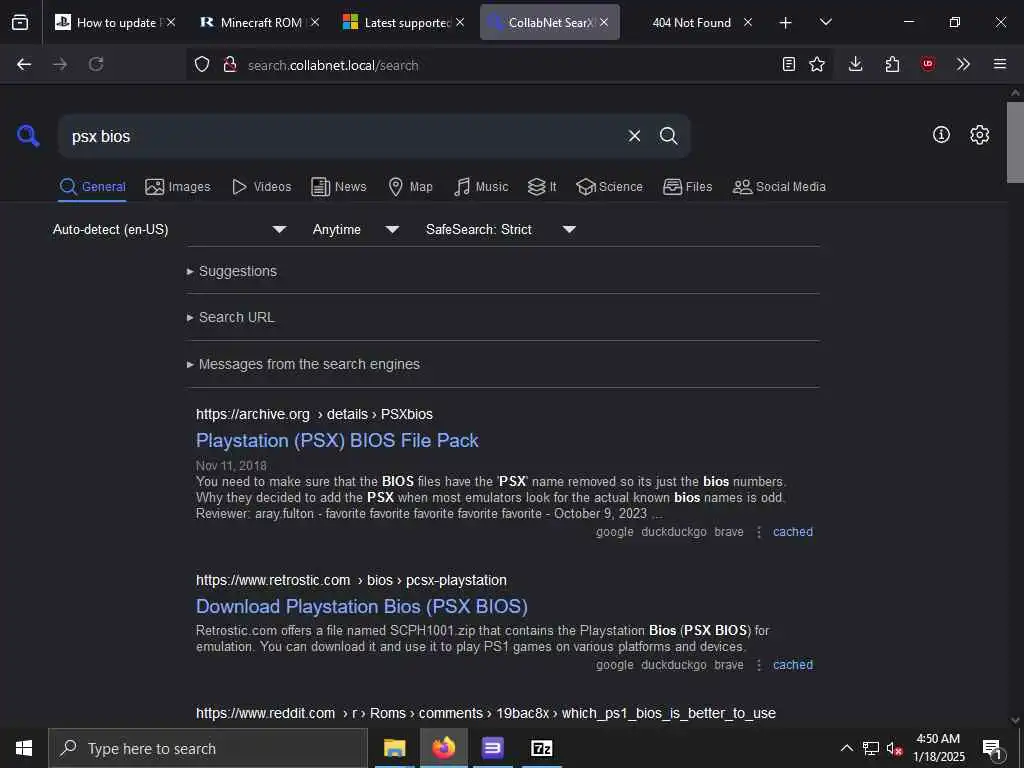Select the It category

click(x=542, y=187)
